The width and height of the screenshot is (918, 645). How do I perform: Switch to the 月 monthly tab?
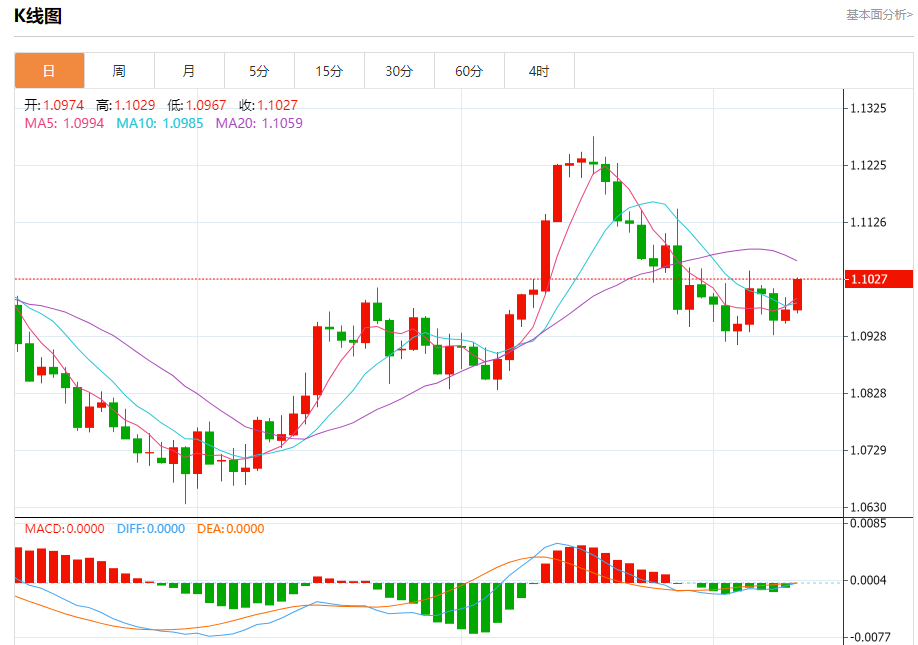click(189, 71)
